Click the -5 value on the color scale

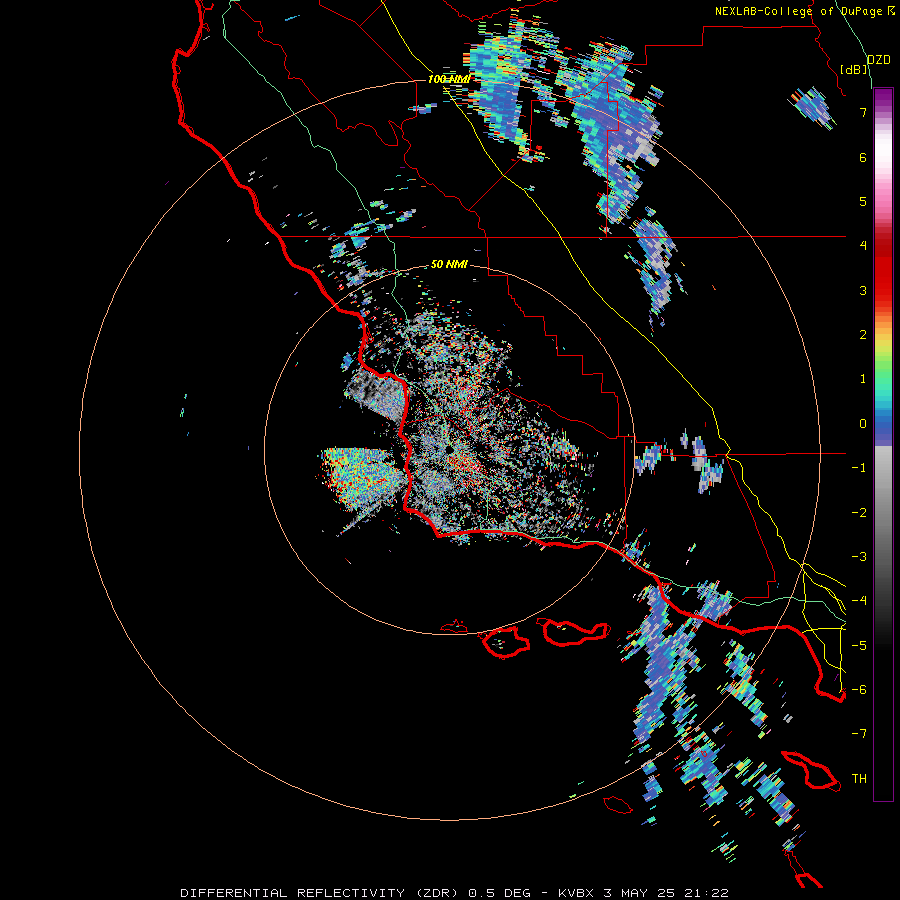pyautogui.click(x=859, y=646)
